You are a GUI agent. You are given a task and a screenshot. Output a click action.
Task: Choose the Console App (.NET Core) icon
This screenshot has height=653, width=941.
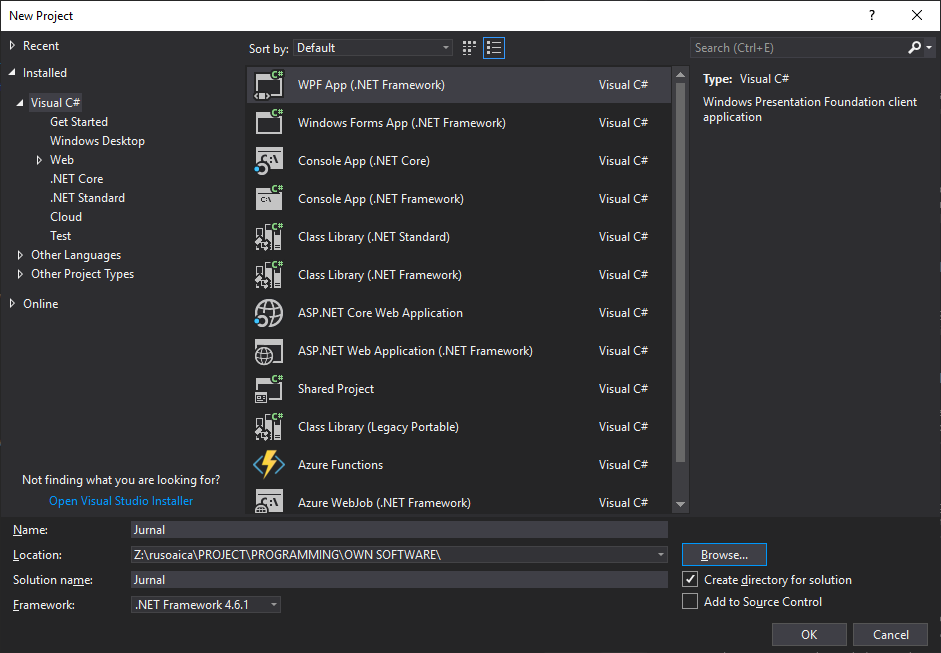coord(269,161)
